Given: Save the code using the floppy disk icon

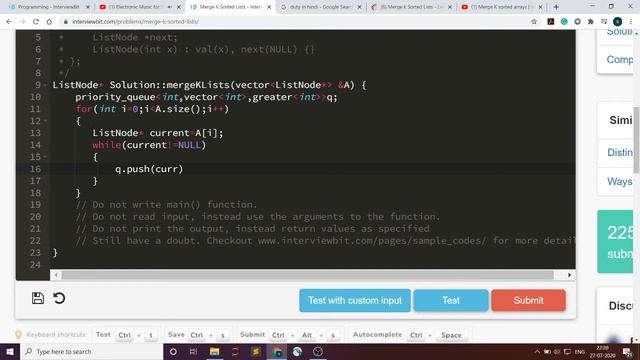Looking at the screenshot, I should coord(38,298).
